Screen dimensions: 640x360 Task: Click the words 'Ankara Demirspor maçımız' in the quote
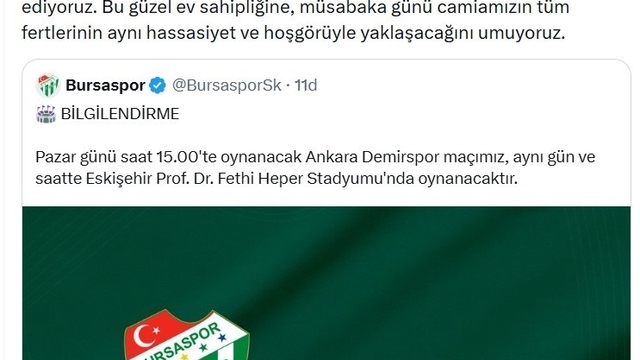[407, 157]
